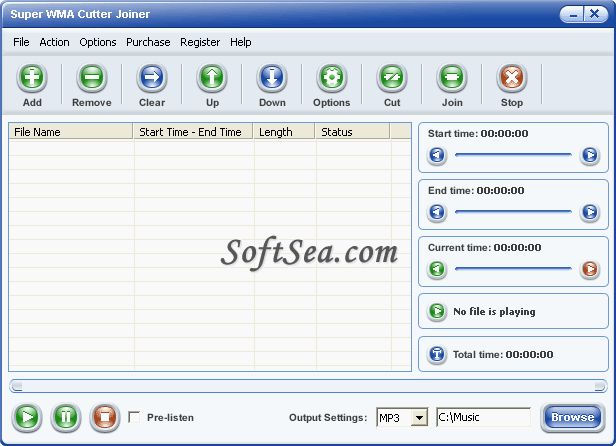Click the green Add file icon
This screenshot has width=616, height=446.
pos(32,77)
